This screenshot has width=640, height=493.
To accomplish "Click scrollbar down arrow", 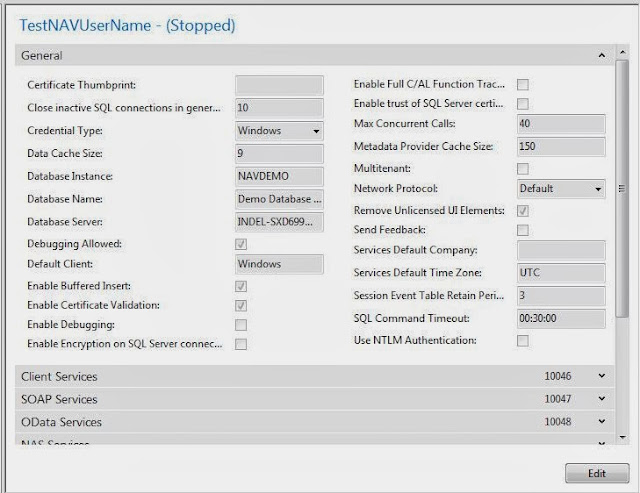I will click(622, 437).
